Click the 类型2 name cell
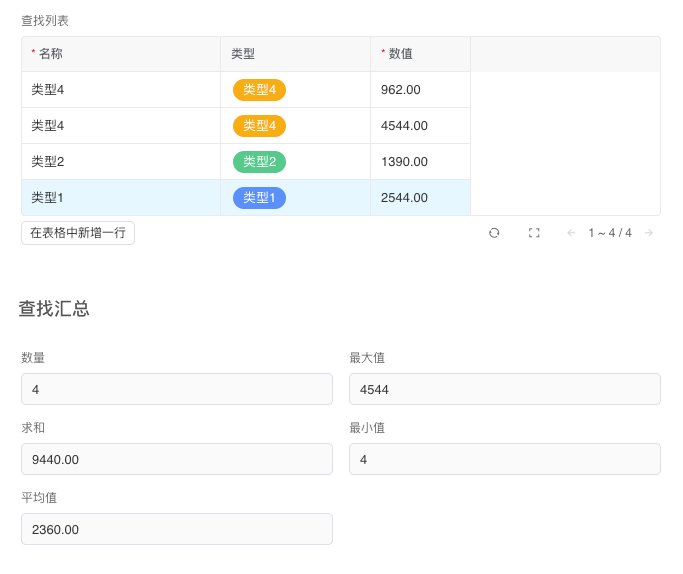Screen dimensions: 683x574 click(x=48, y=162)
